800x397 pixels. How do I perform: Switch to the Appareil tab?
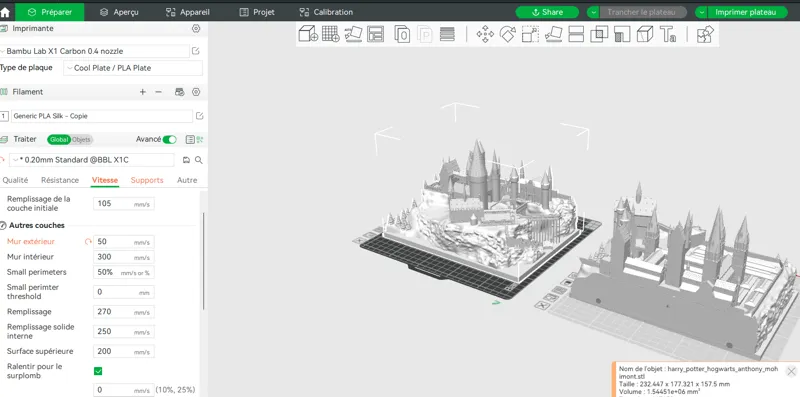click(188, 12)
